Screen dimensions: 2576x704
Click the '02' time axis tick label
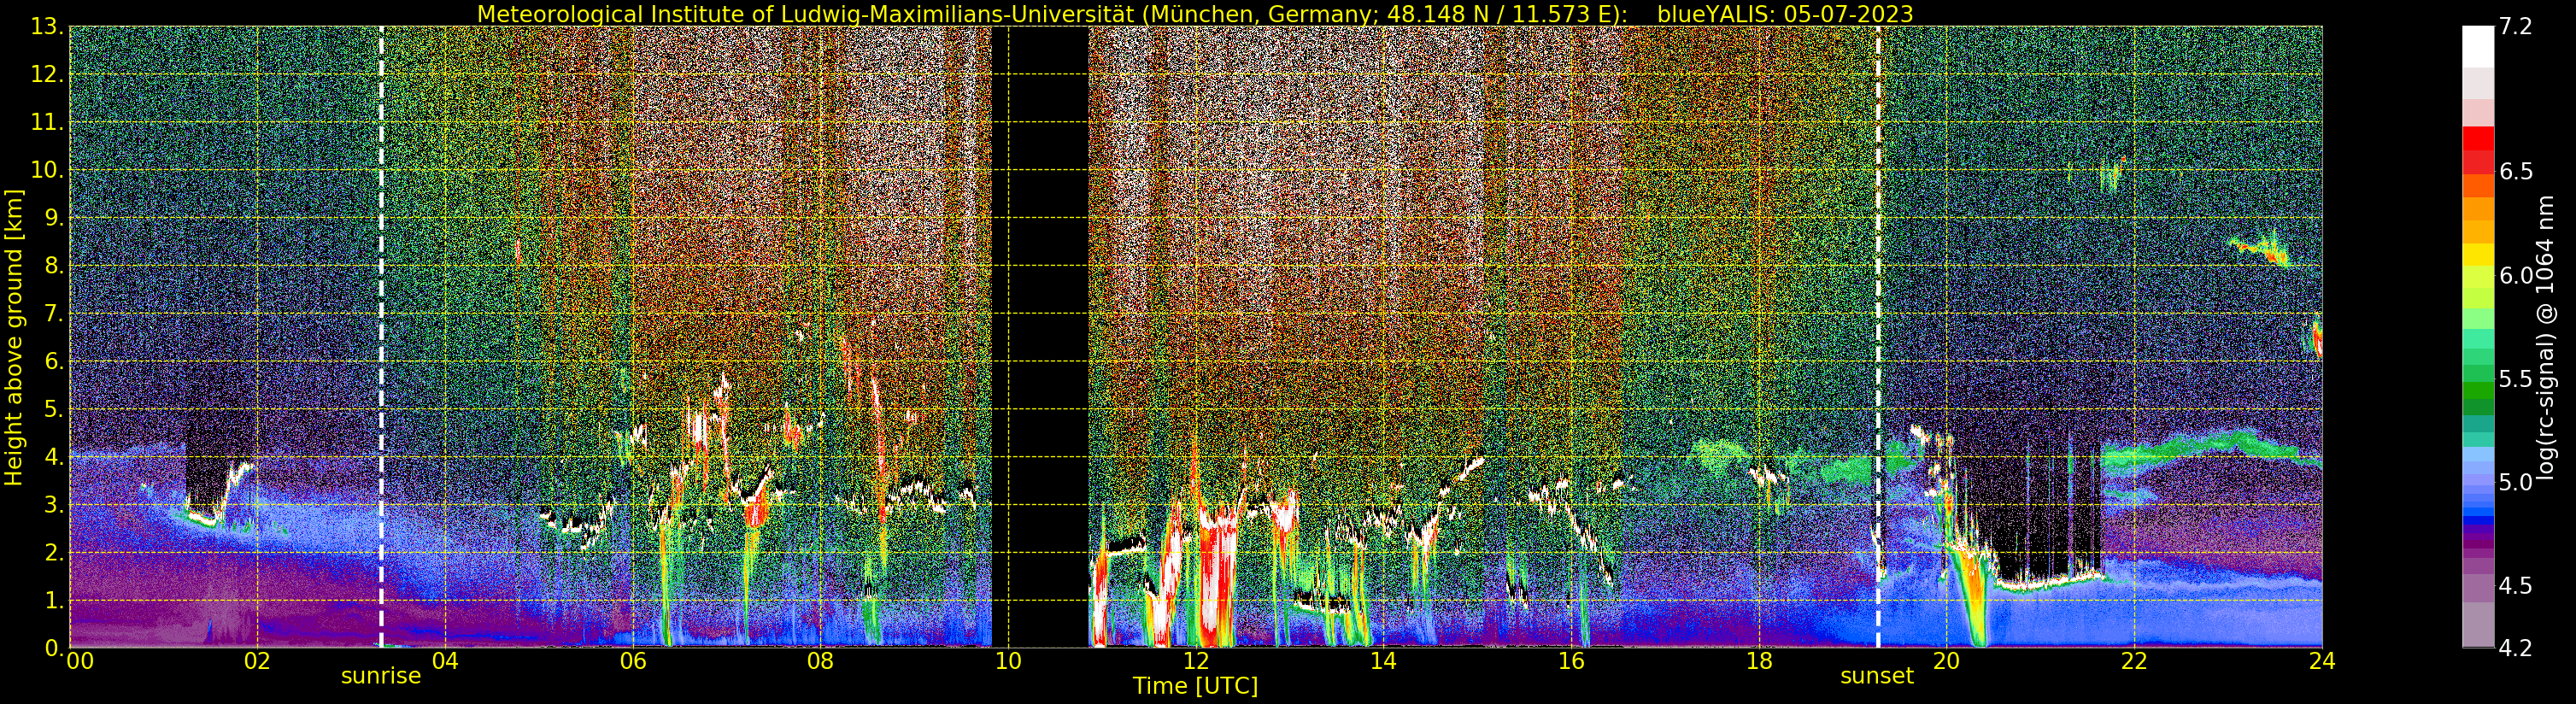pyautogui.click(x=257, y=661)
